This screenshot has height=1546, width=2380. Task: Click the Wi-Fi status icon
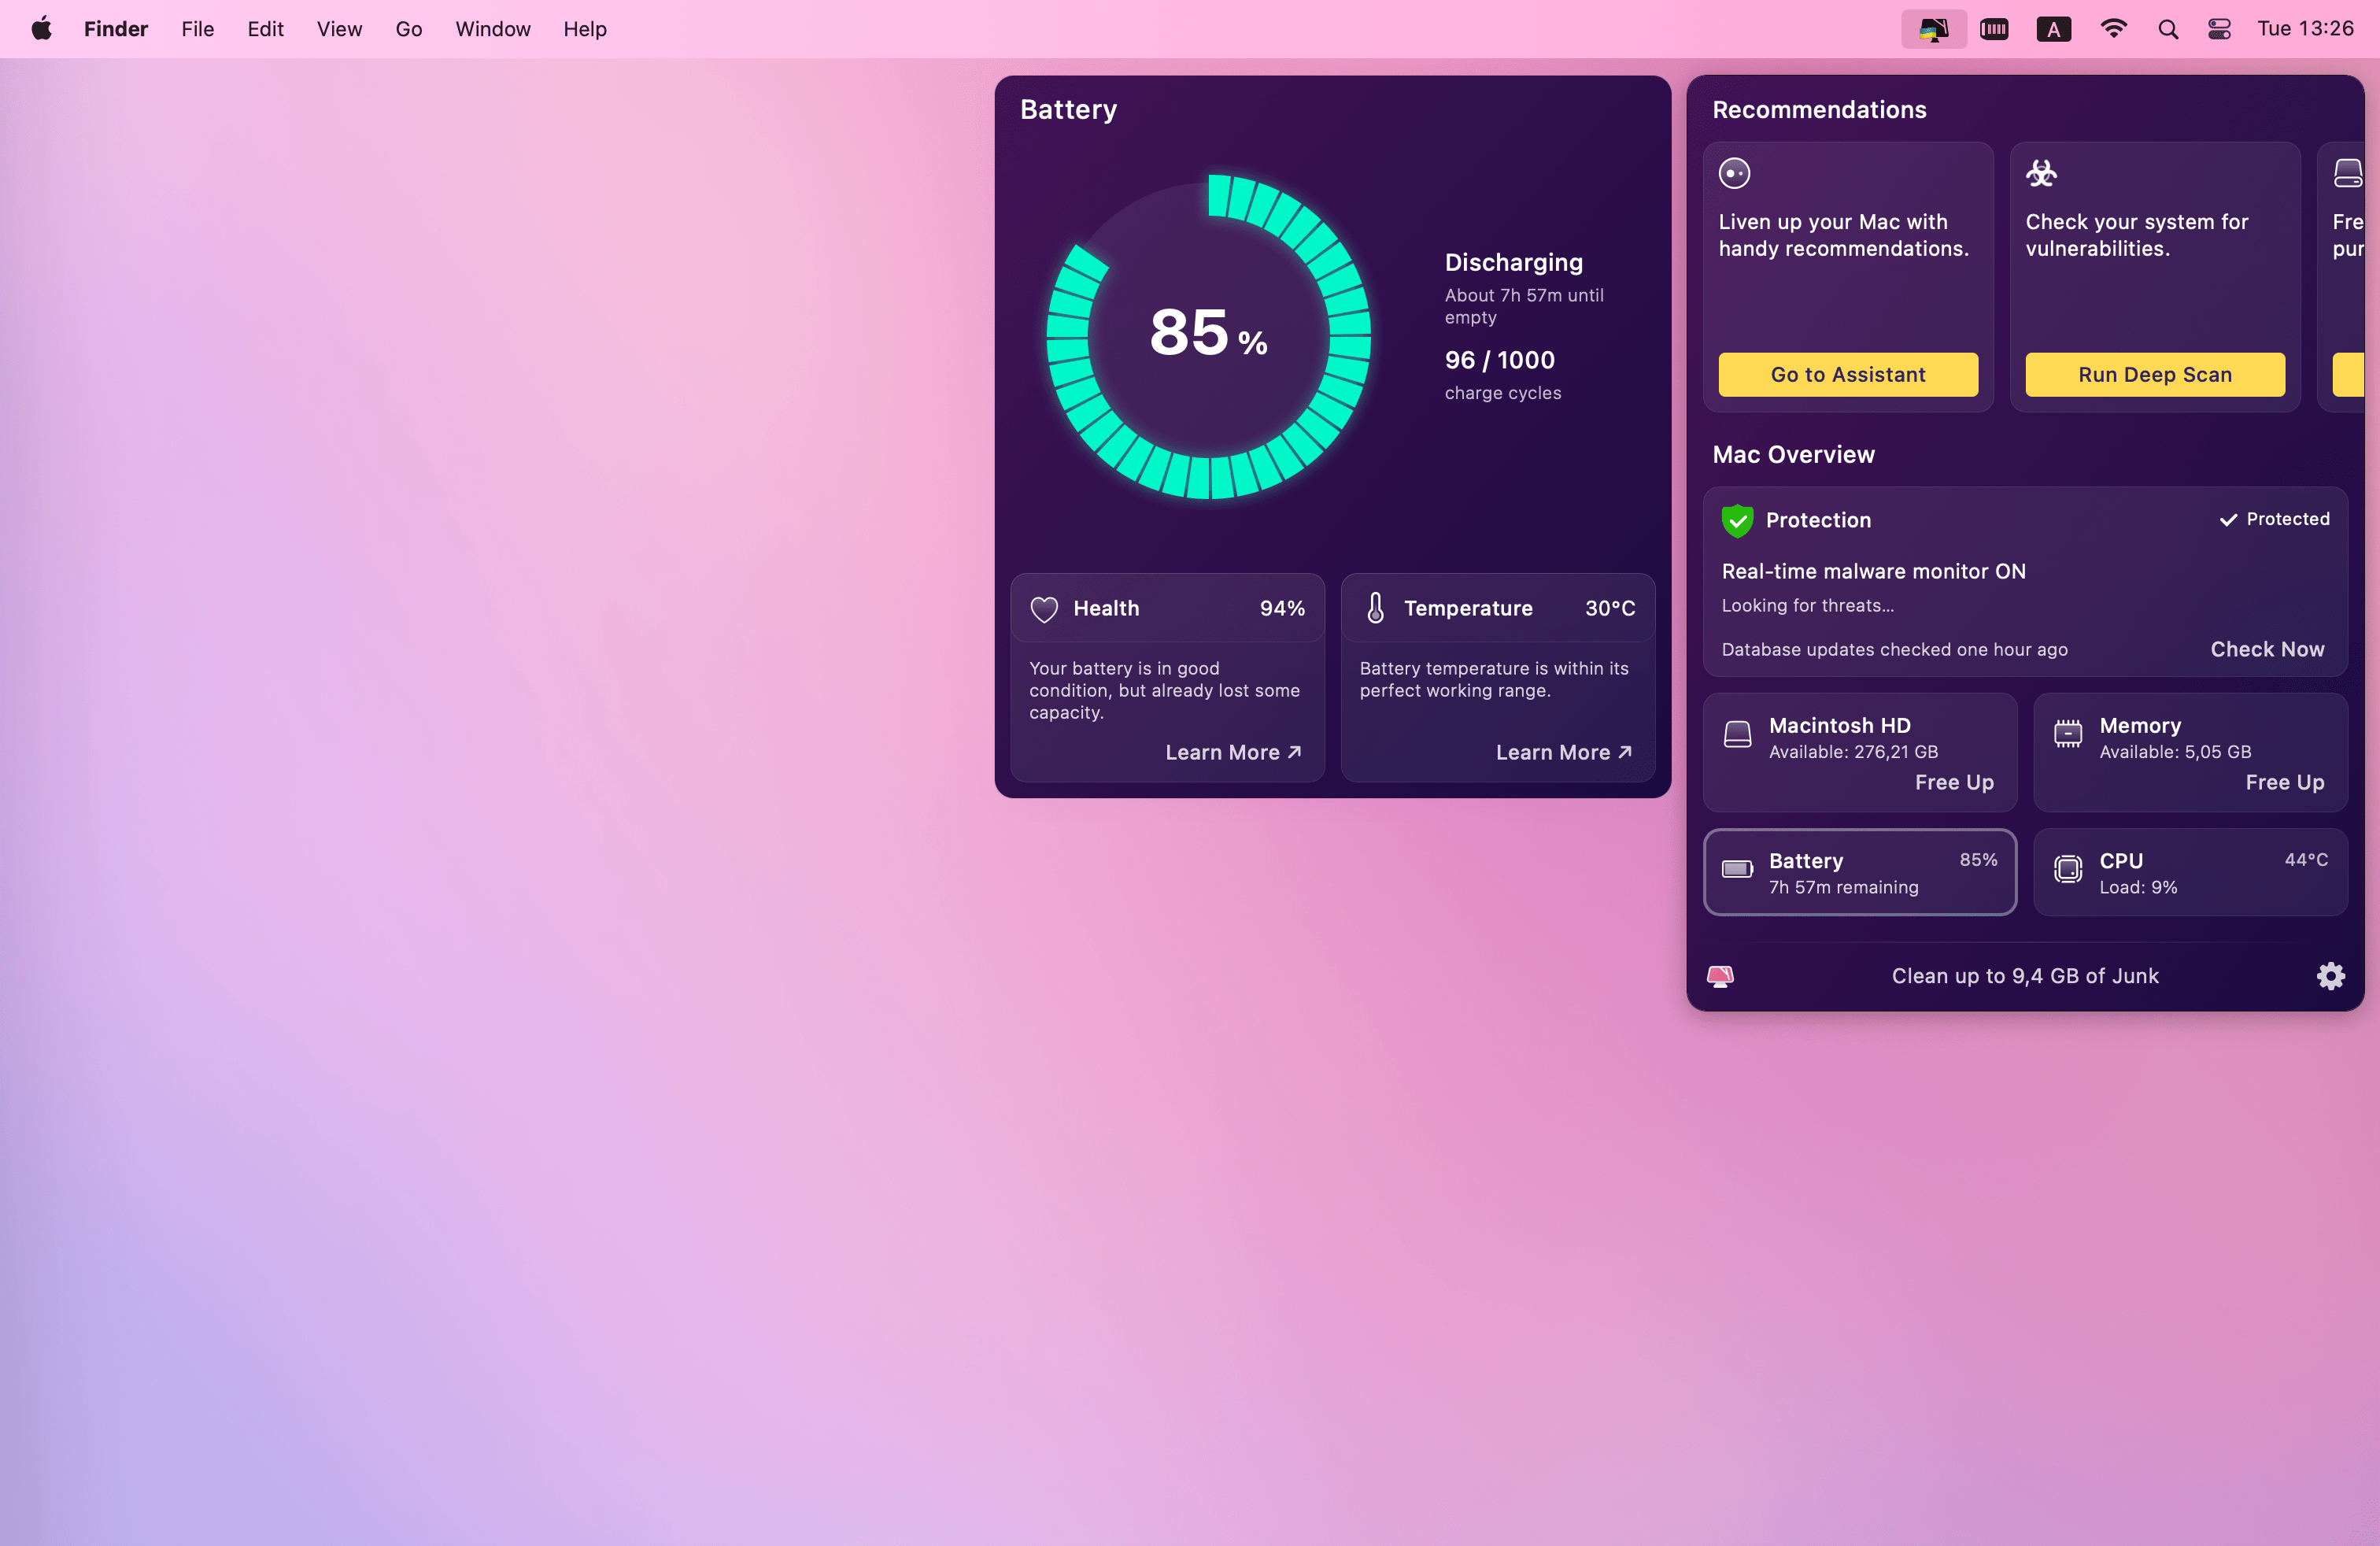tap(2113, 29)
